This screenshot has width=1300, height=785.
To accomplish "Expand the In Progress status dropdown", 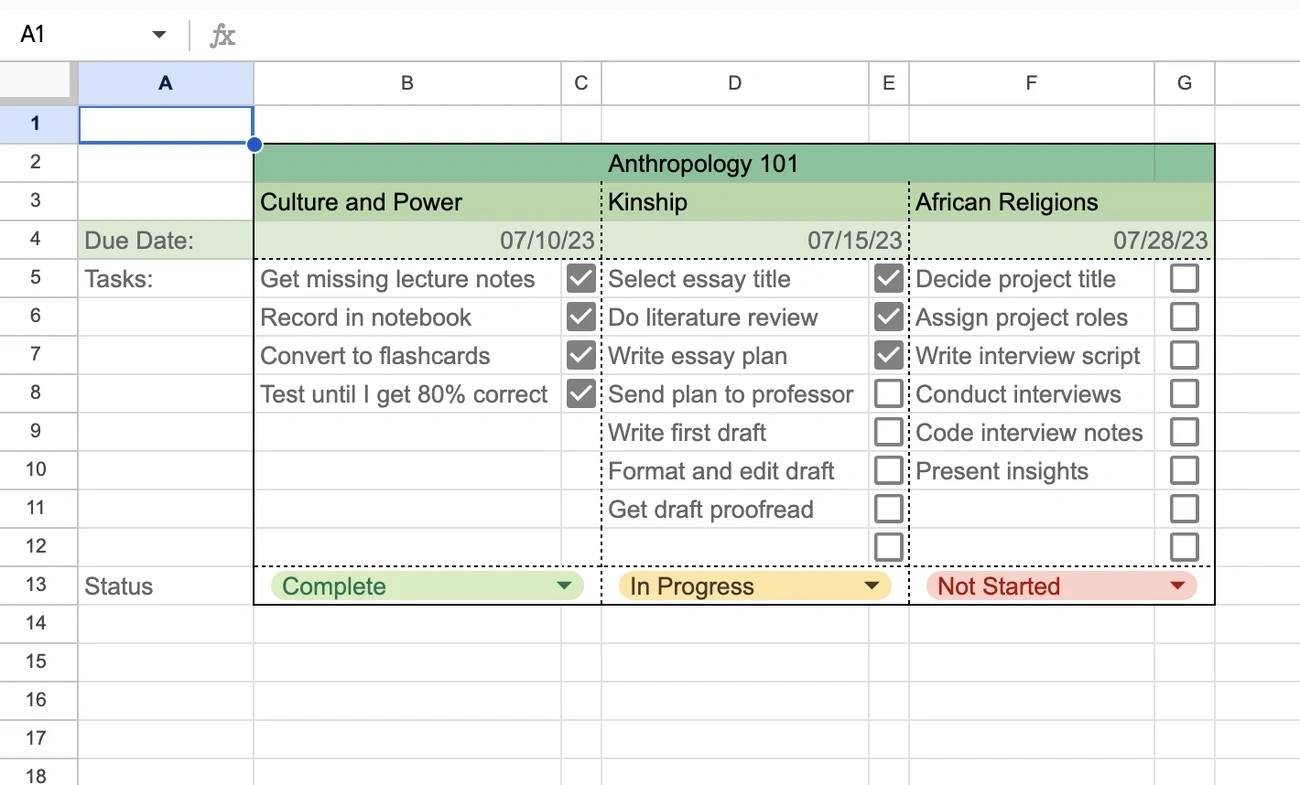I will coord(872,586).
